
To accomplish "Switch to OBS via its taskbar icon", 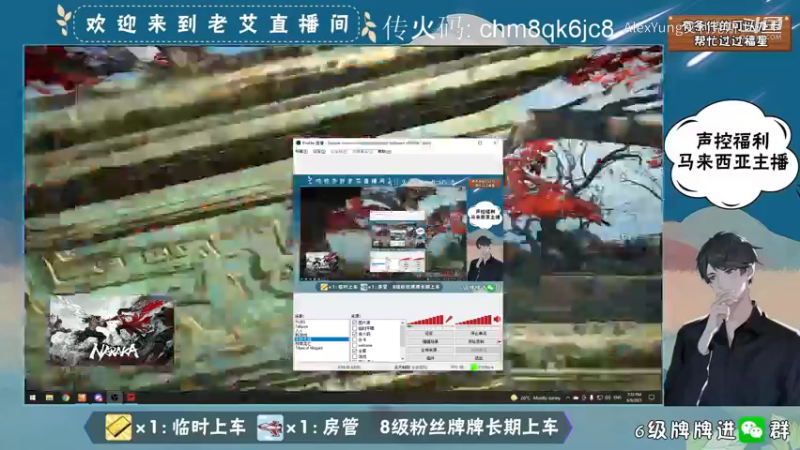I will pyautogui.click(x=115, y=397).
